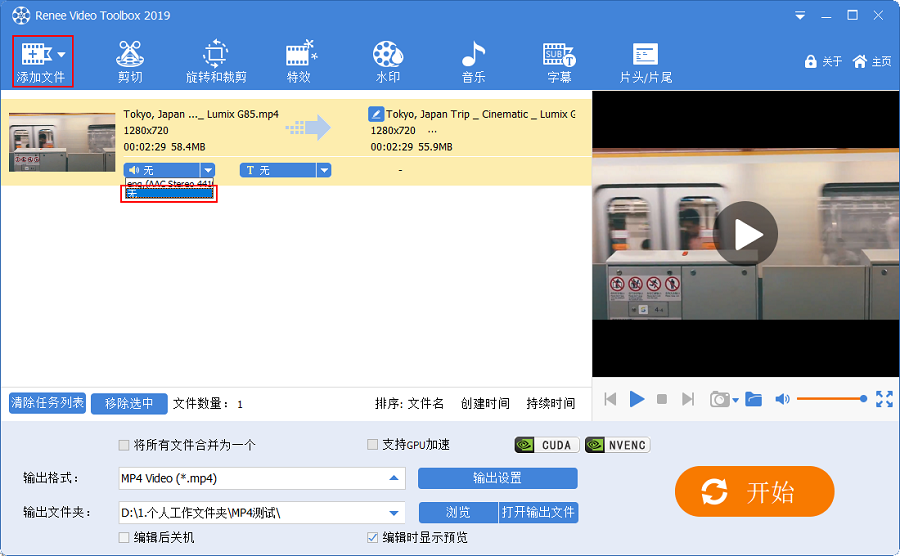Viewport: 900px width, 556px height.
Task: Stop the preview playback
Action: pyautogui.click(x=662, y=399)
